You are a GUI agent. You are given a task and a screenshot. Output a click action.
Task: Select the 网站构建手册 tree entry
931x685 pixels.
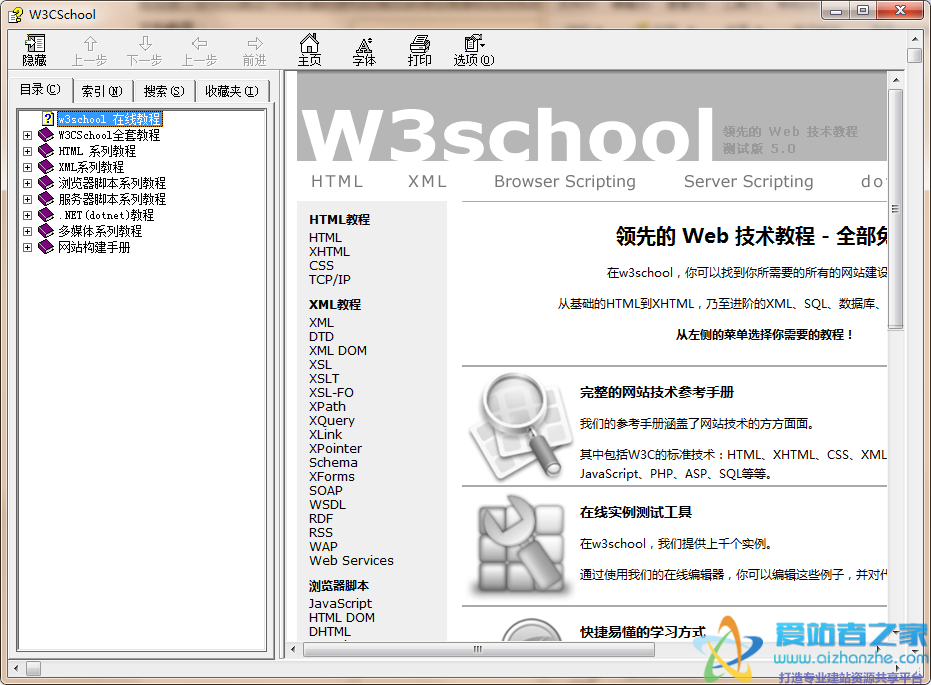coord(94,248)
